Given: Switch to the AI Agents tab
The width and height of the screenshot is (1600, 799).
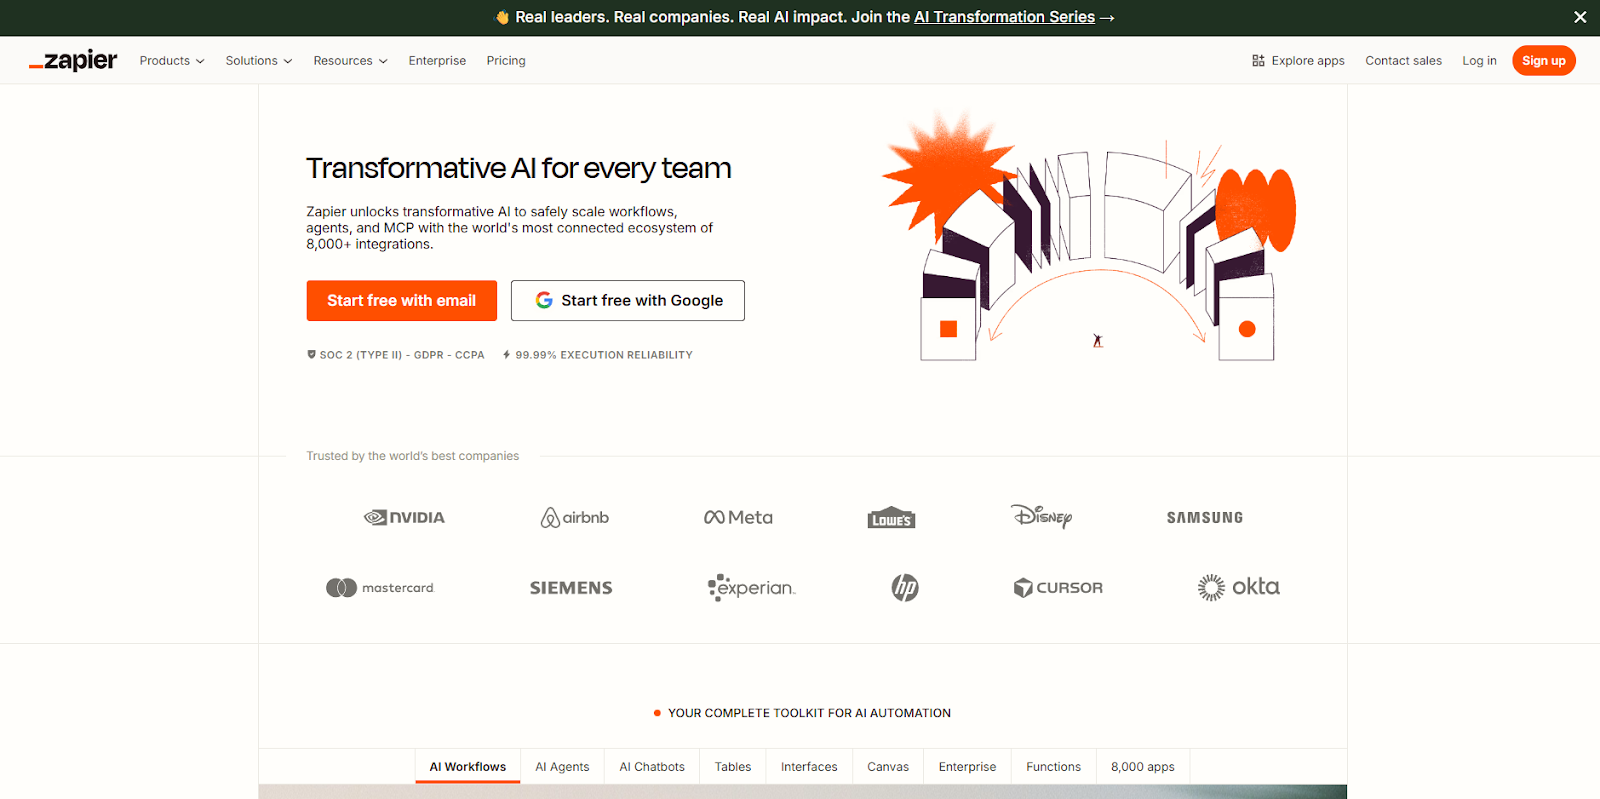Looking at the screenshot, I should [x=562, y=767].
